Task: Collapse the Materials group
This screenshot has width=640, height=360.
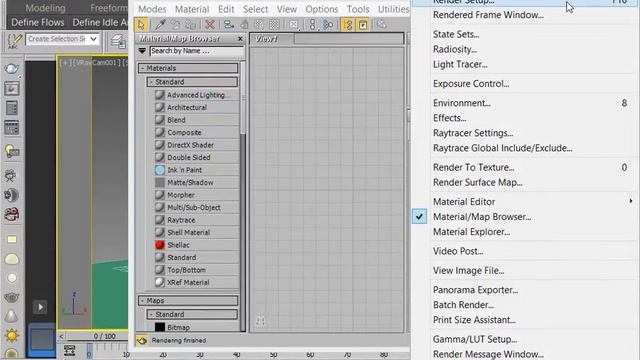Action: [x=188, y=68]
